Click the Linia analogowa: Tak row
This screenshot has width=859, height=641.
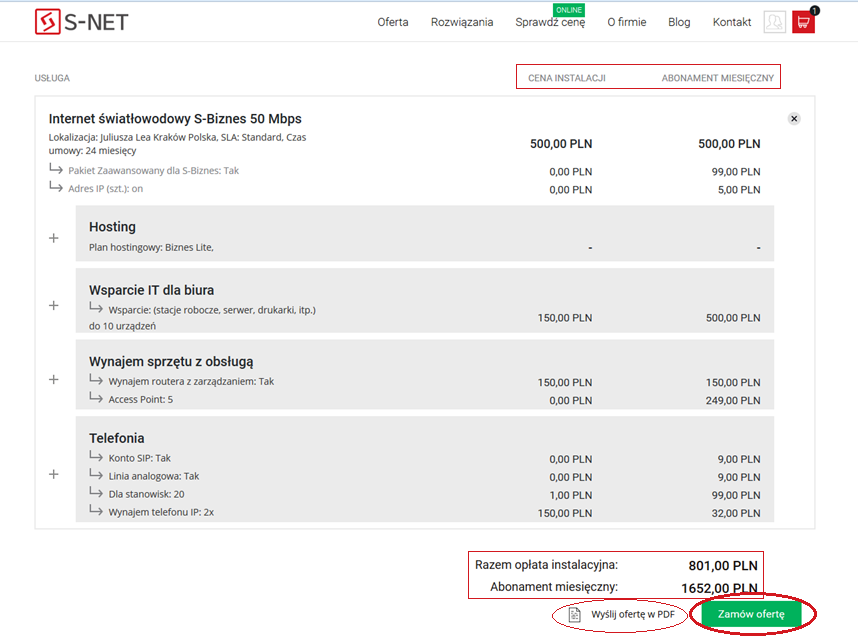click(x=153, y=476)
